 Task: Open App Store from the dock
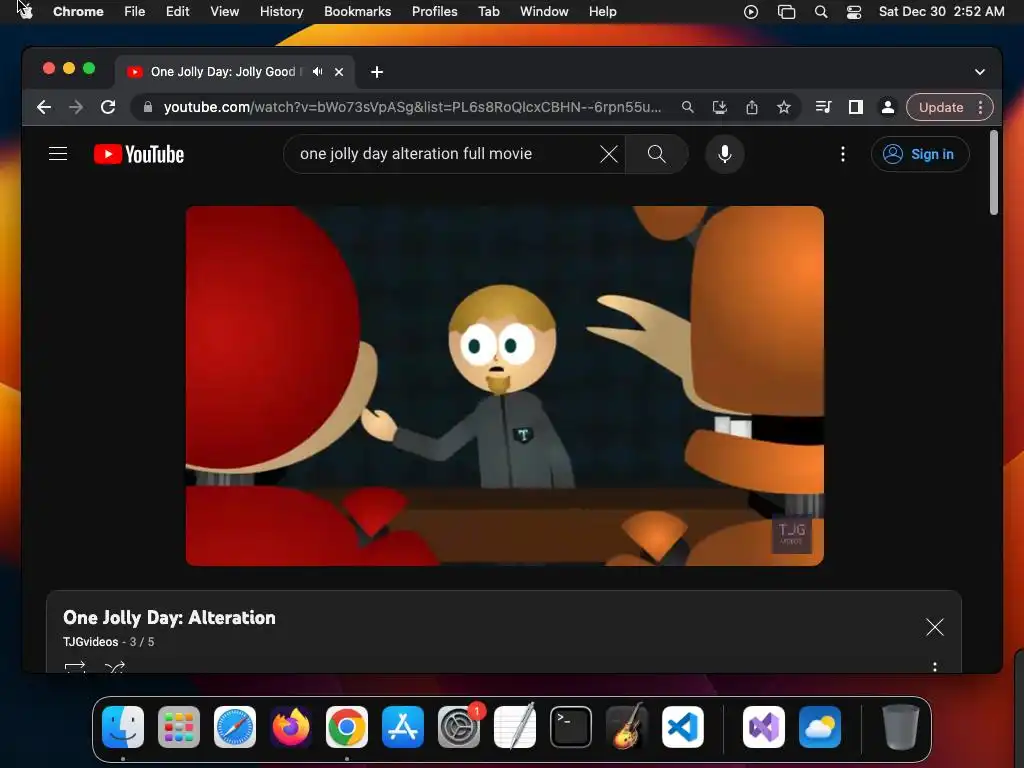point(402,727)
